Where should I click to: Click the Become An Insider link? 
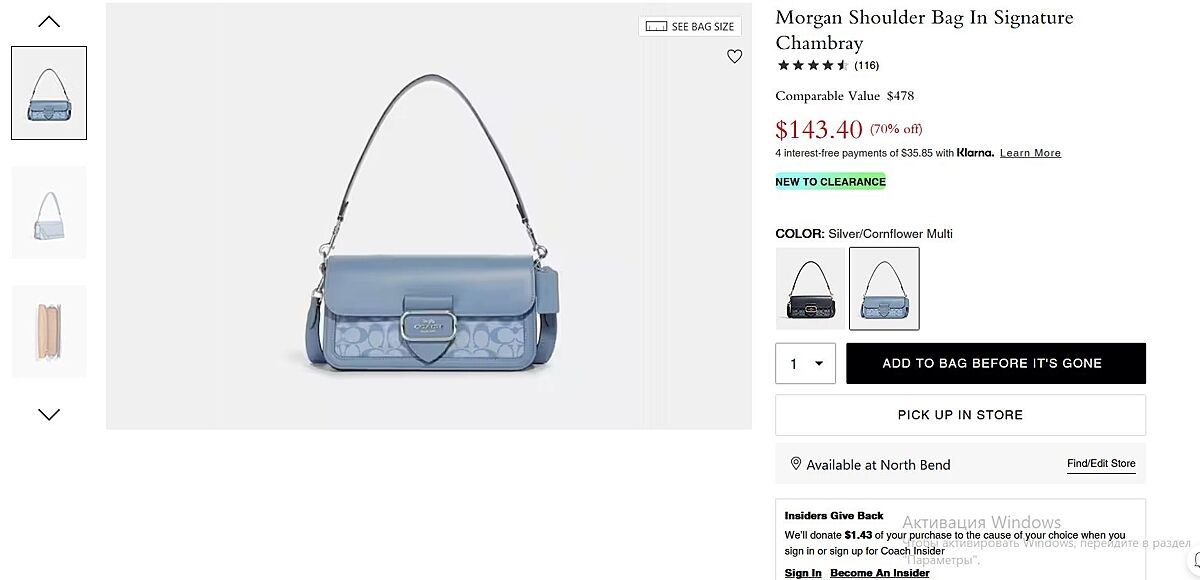(x=880, y=573)
